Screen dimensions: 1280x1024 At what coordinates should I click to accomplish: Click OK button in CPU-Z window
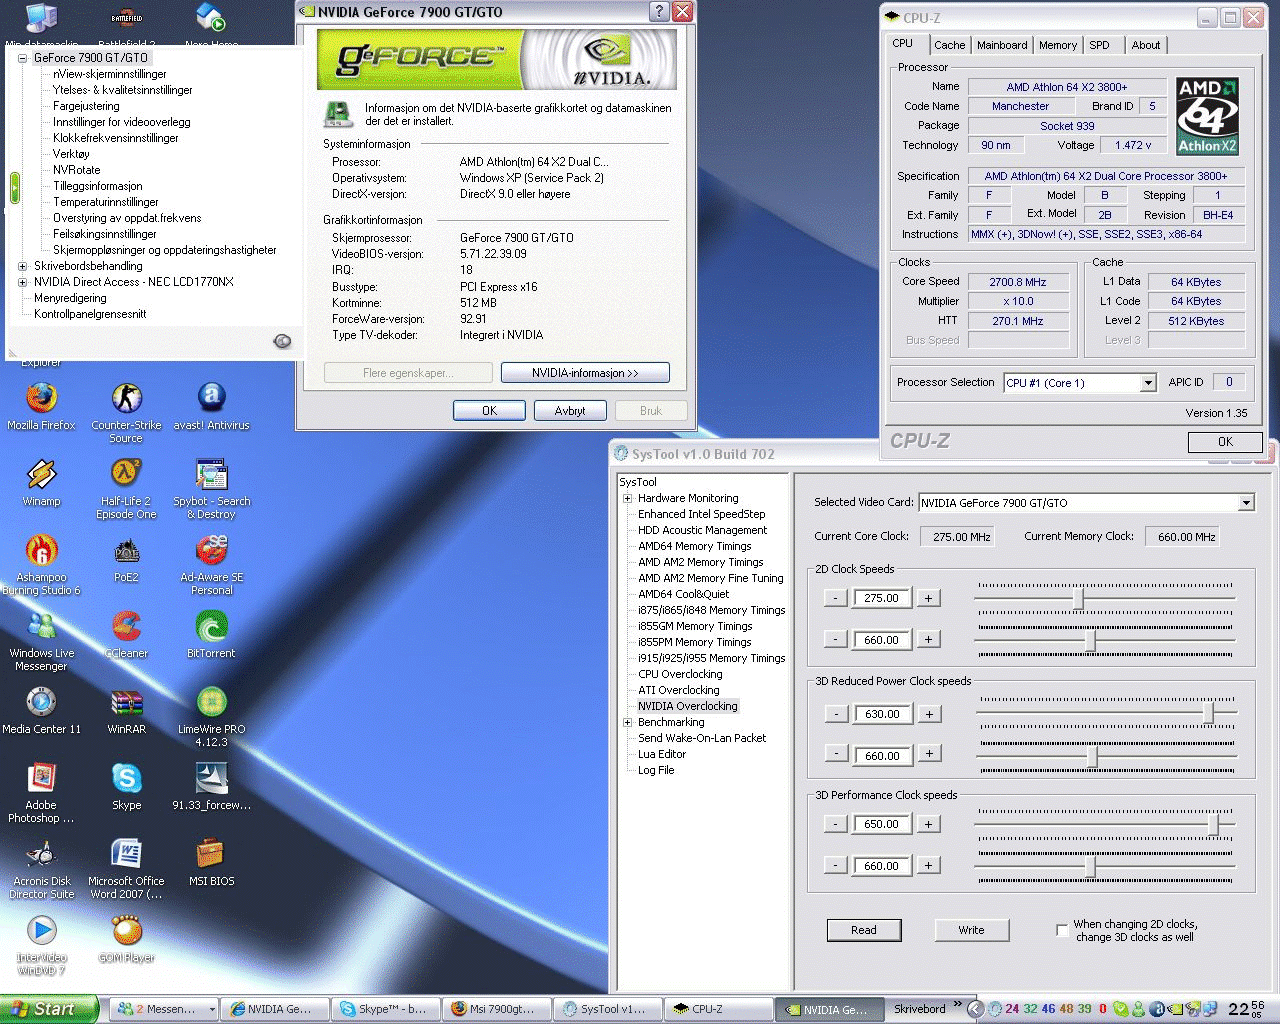1225,441
